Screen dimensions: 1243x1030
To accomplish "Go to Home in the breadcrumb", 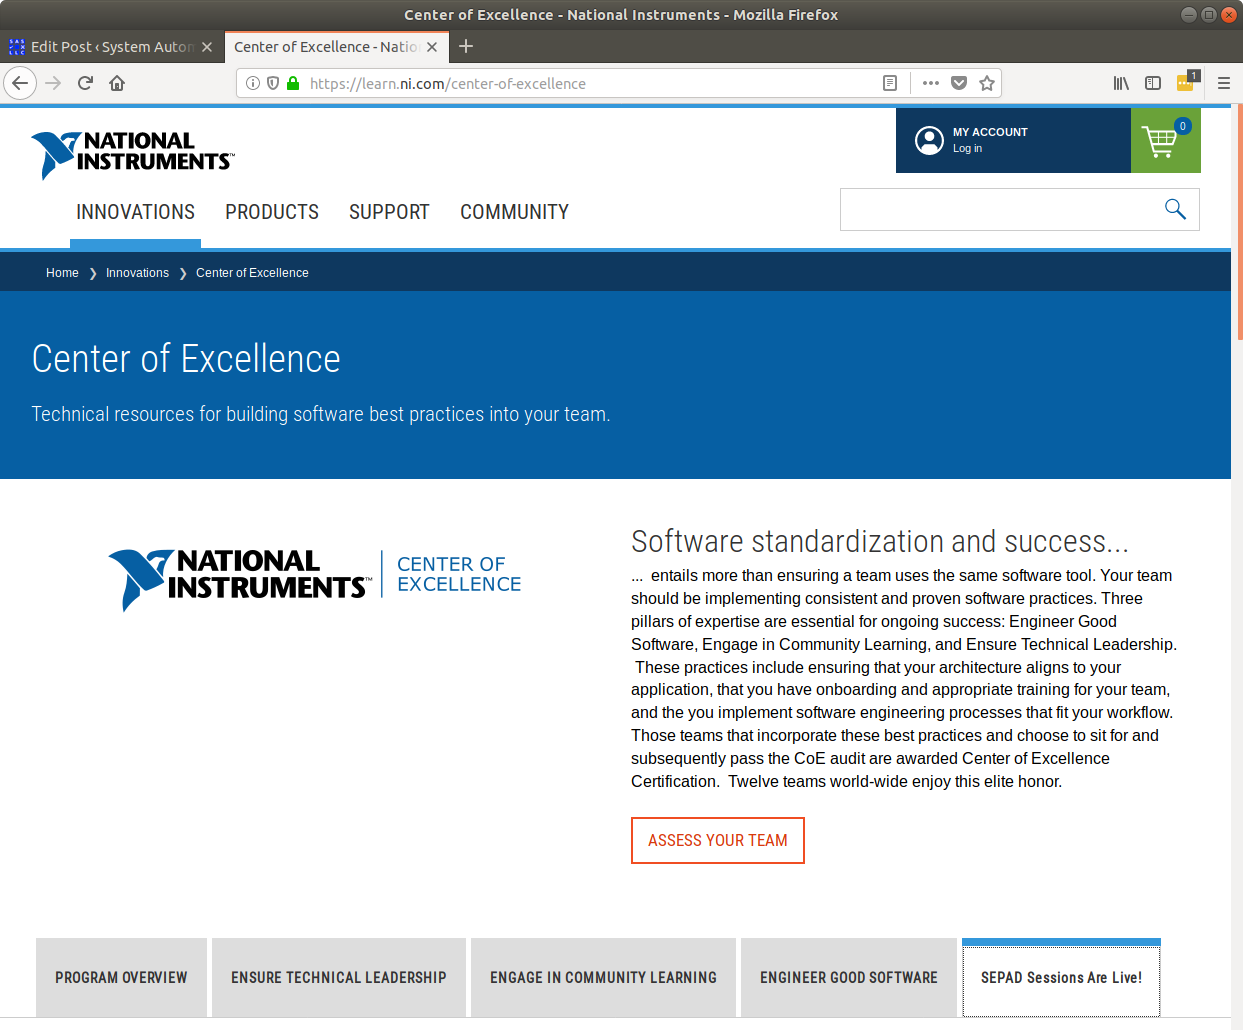I will pos(62,273).
